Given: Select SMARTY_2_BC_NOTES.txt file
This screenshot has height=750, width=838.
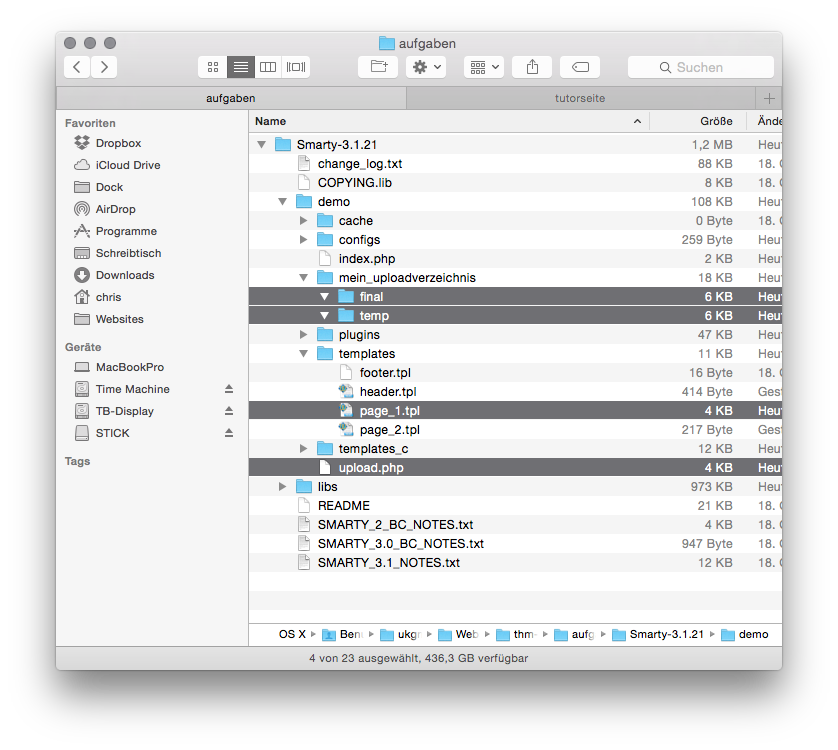Looking at the screenshot, I should point(515,524).
